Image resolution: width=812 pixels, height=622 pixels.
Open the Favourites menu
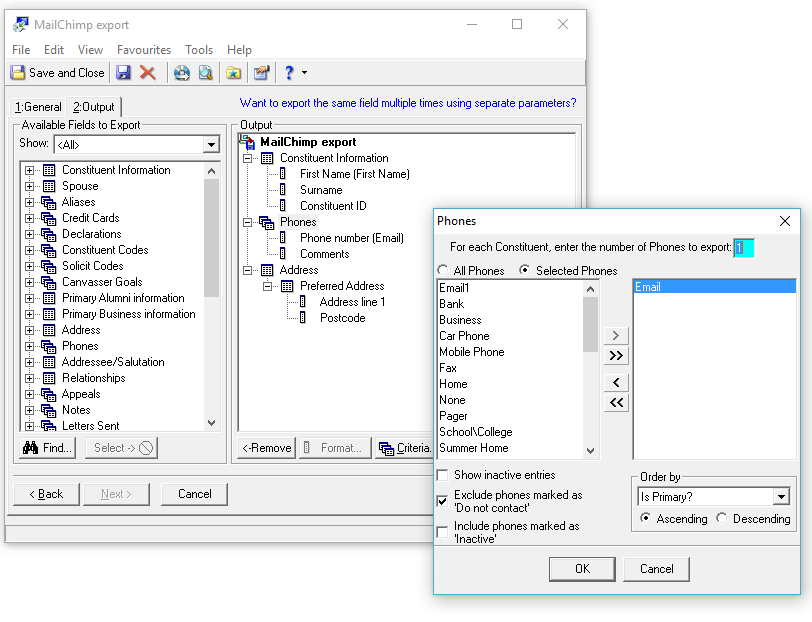pos(144,50)
